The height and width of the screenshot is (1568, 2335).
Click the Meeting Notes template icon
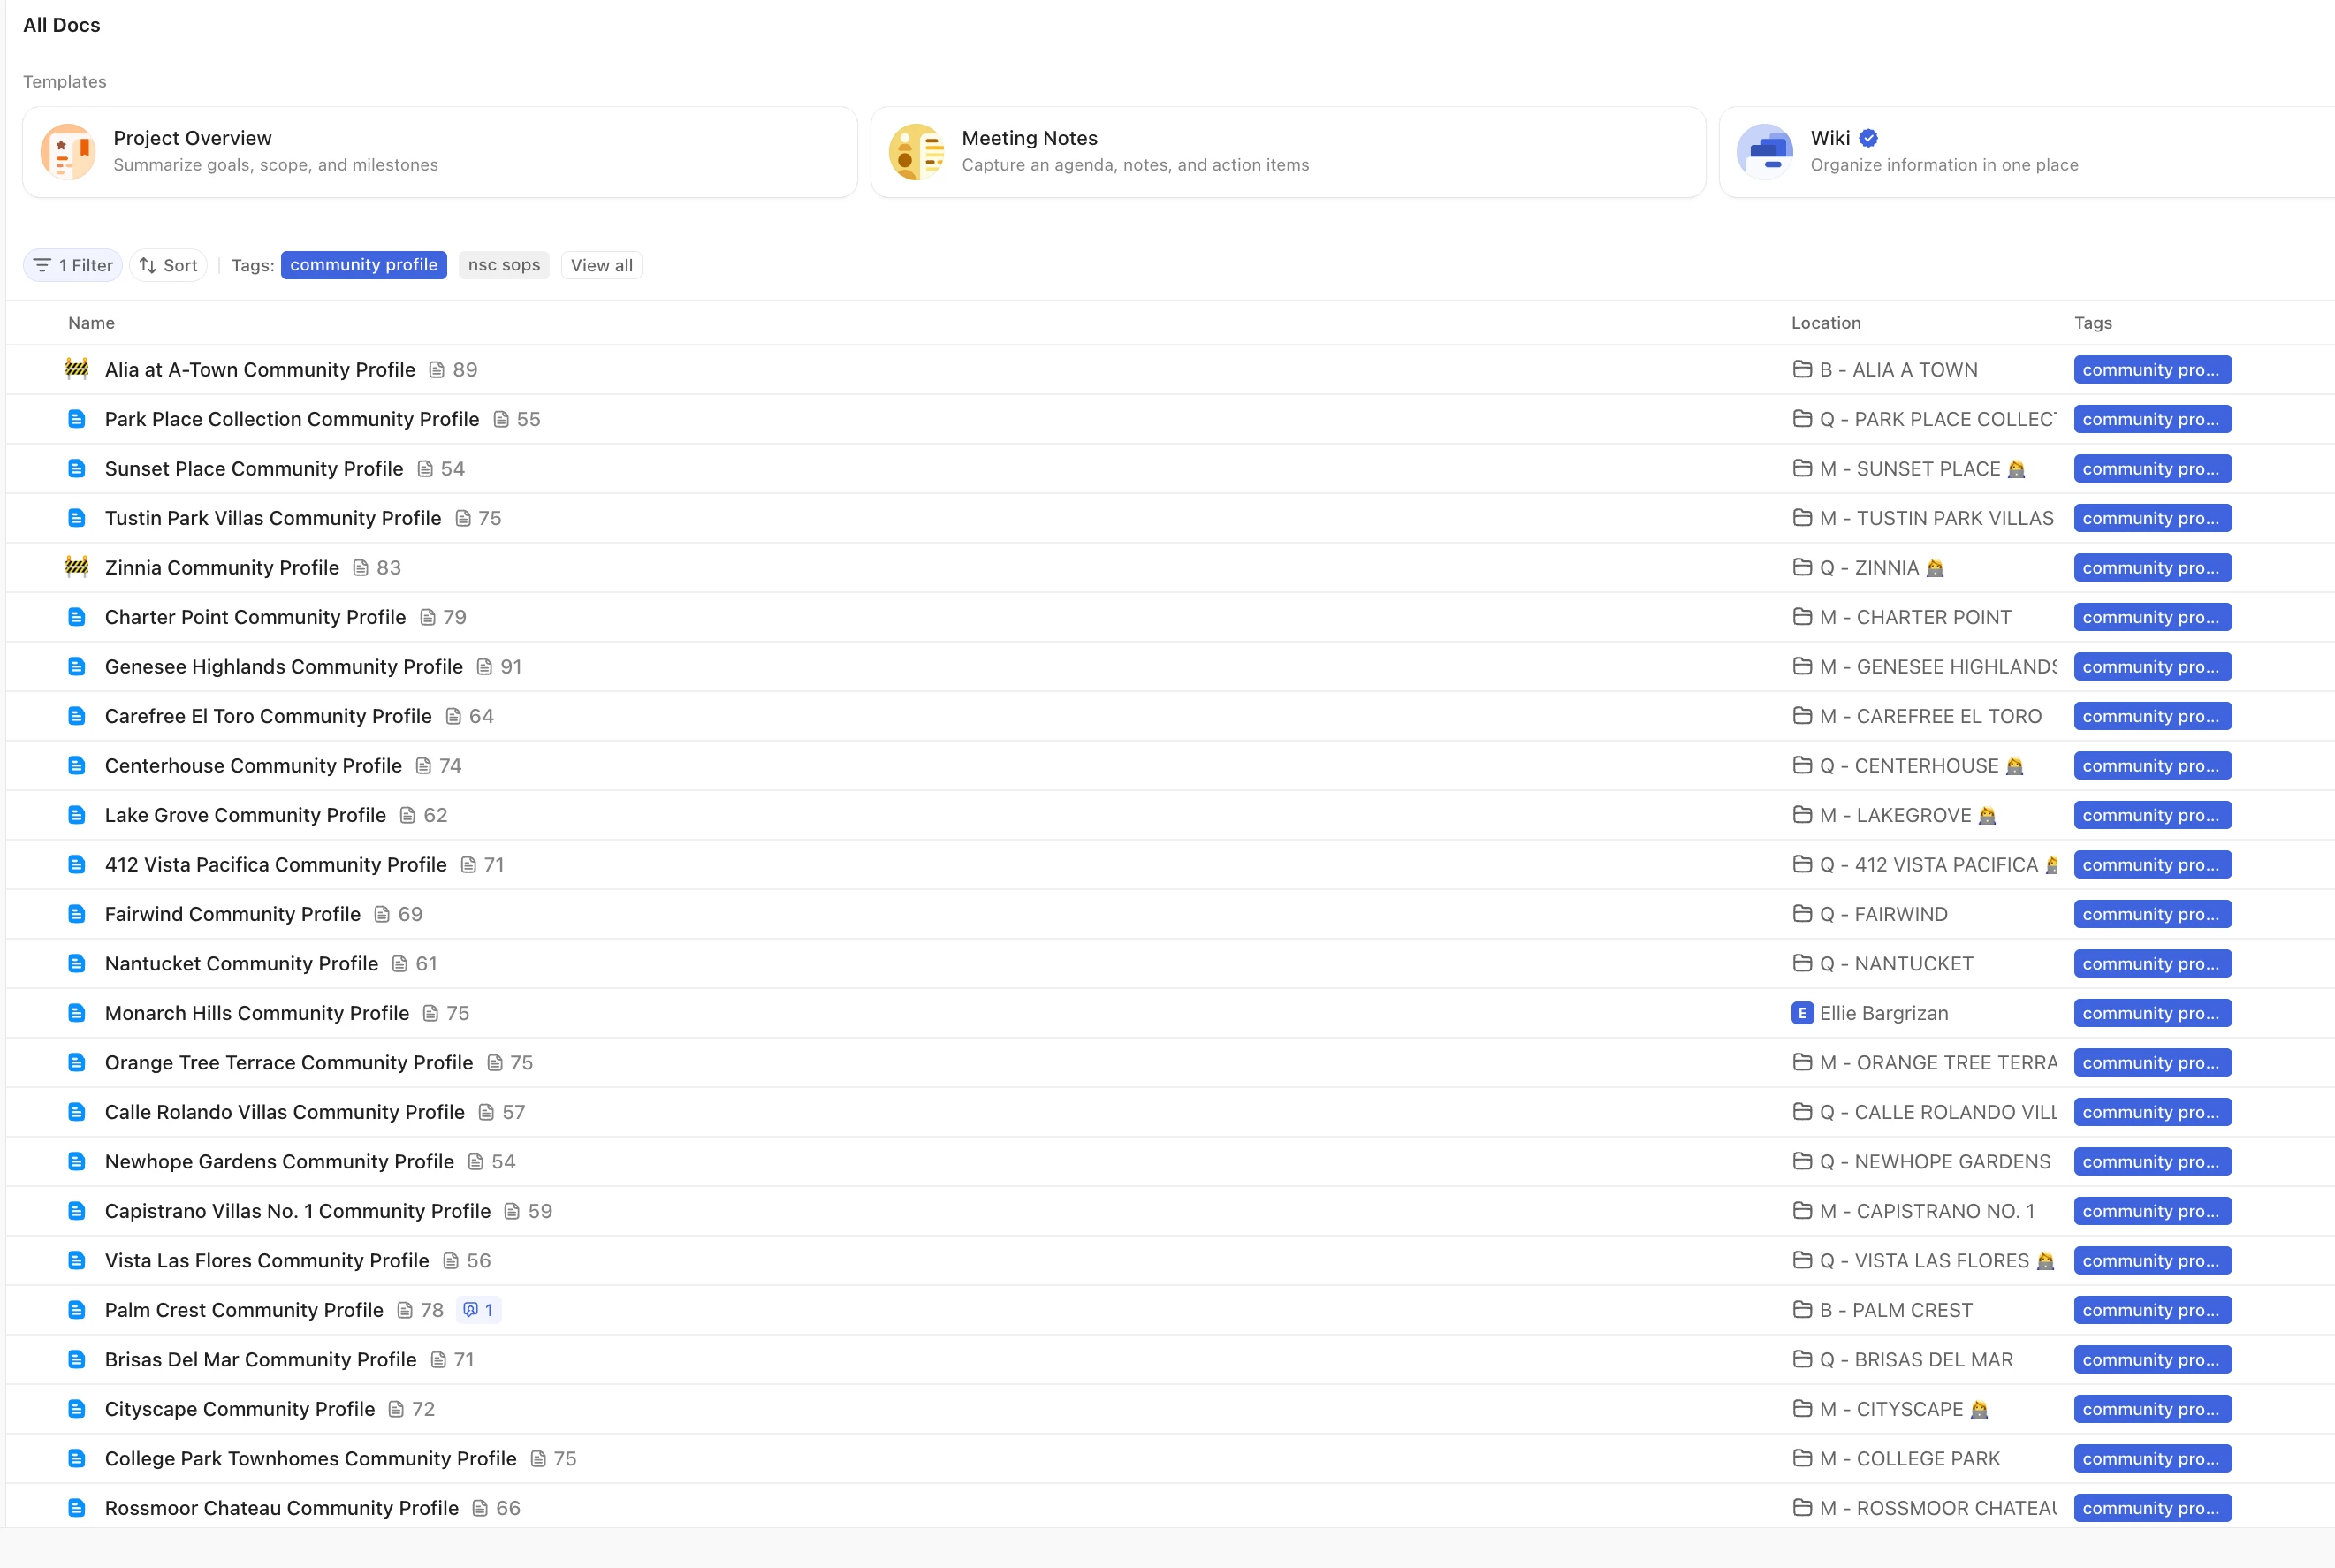(x=916, y=152)
